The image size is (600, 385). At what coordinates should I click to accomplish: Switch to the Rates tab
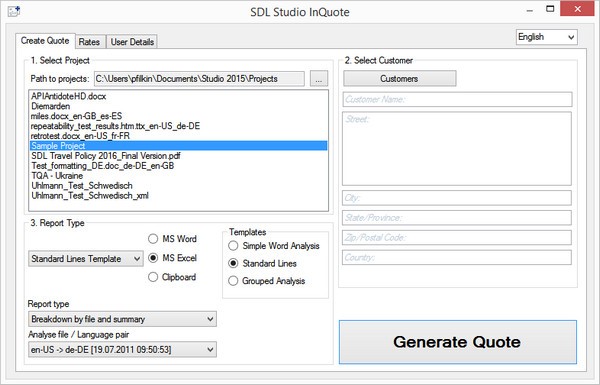(90, 42)
